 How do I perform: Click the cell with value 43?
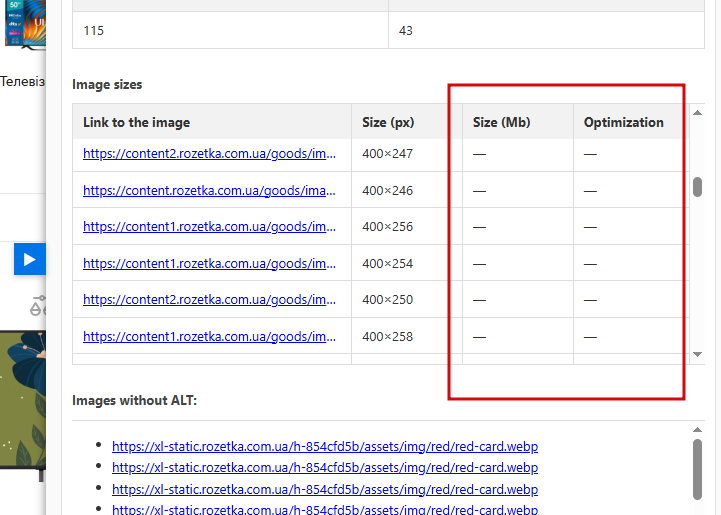coord(546,30)
